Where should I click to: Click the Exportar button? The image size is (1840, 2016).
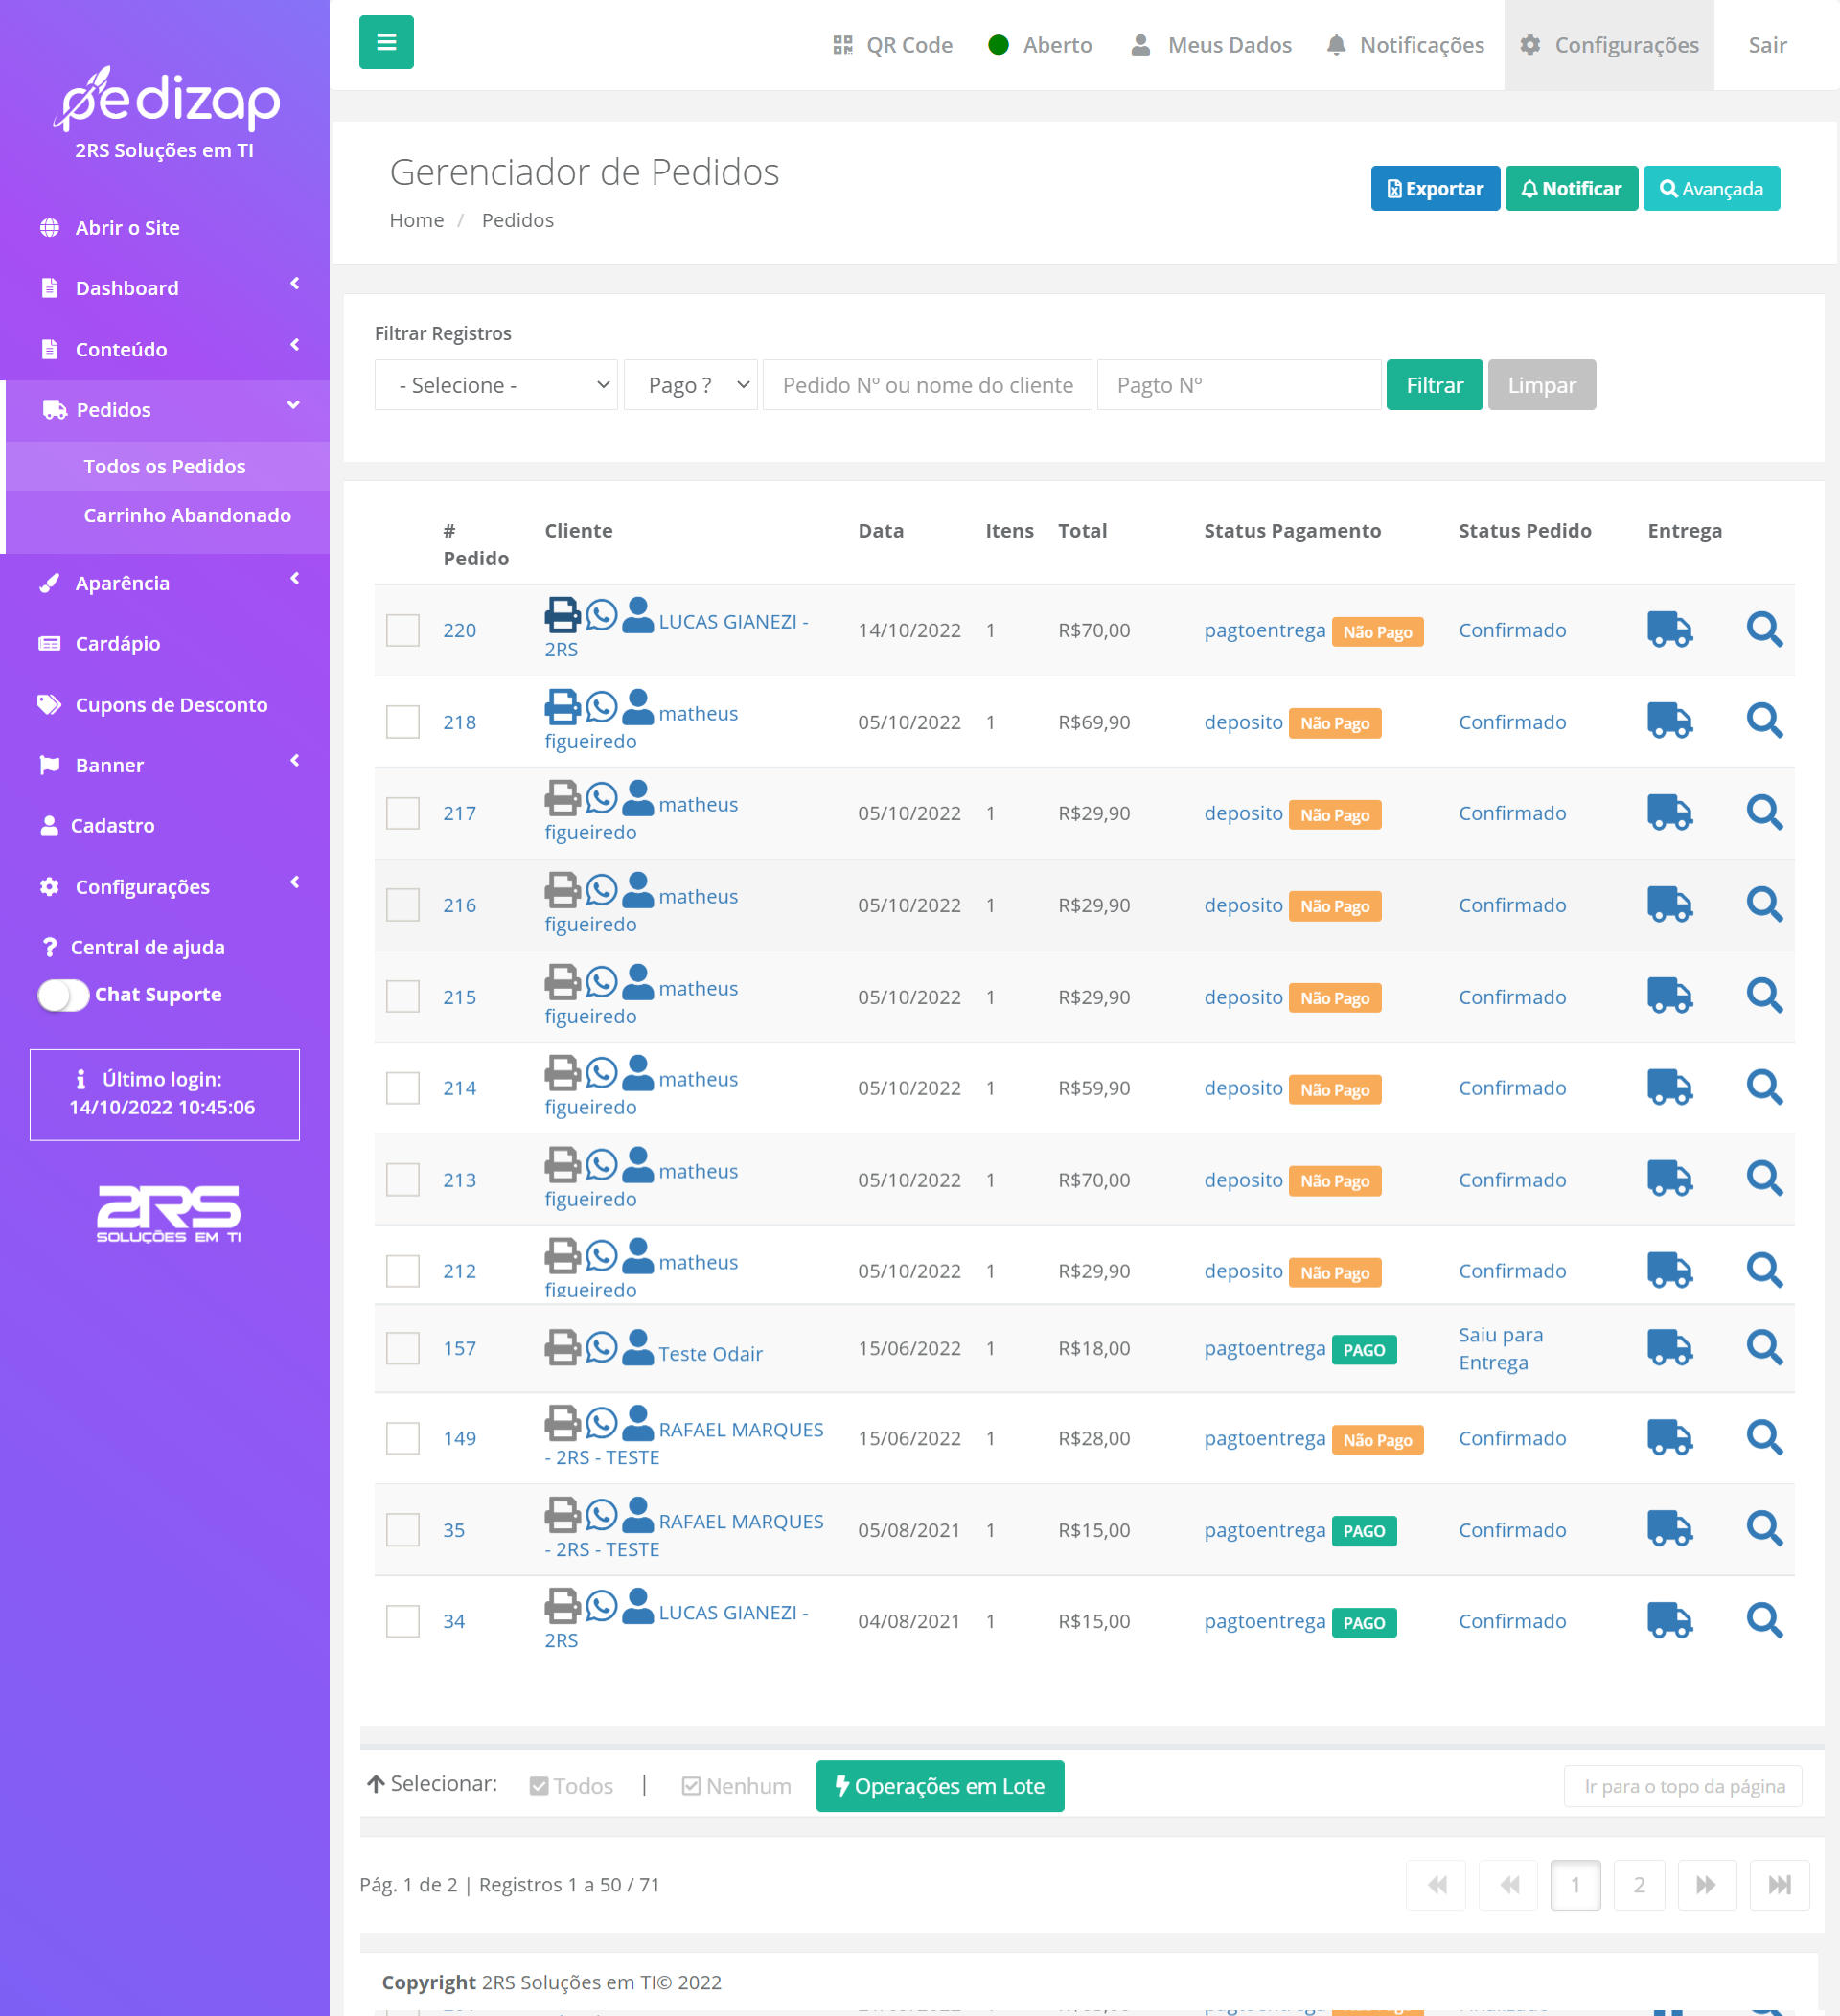[x=1434, y=188]
